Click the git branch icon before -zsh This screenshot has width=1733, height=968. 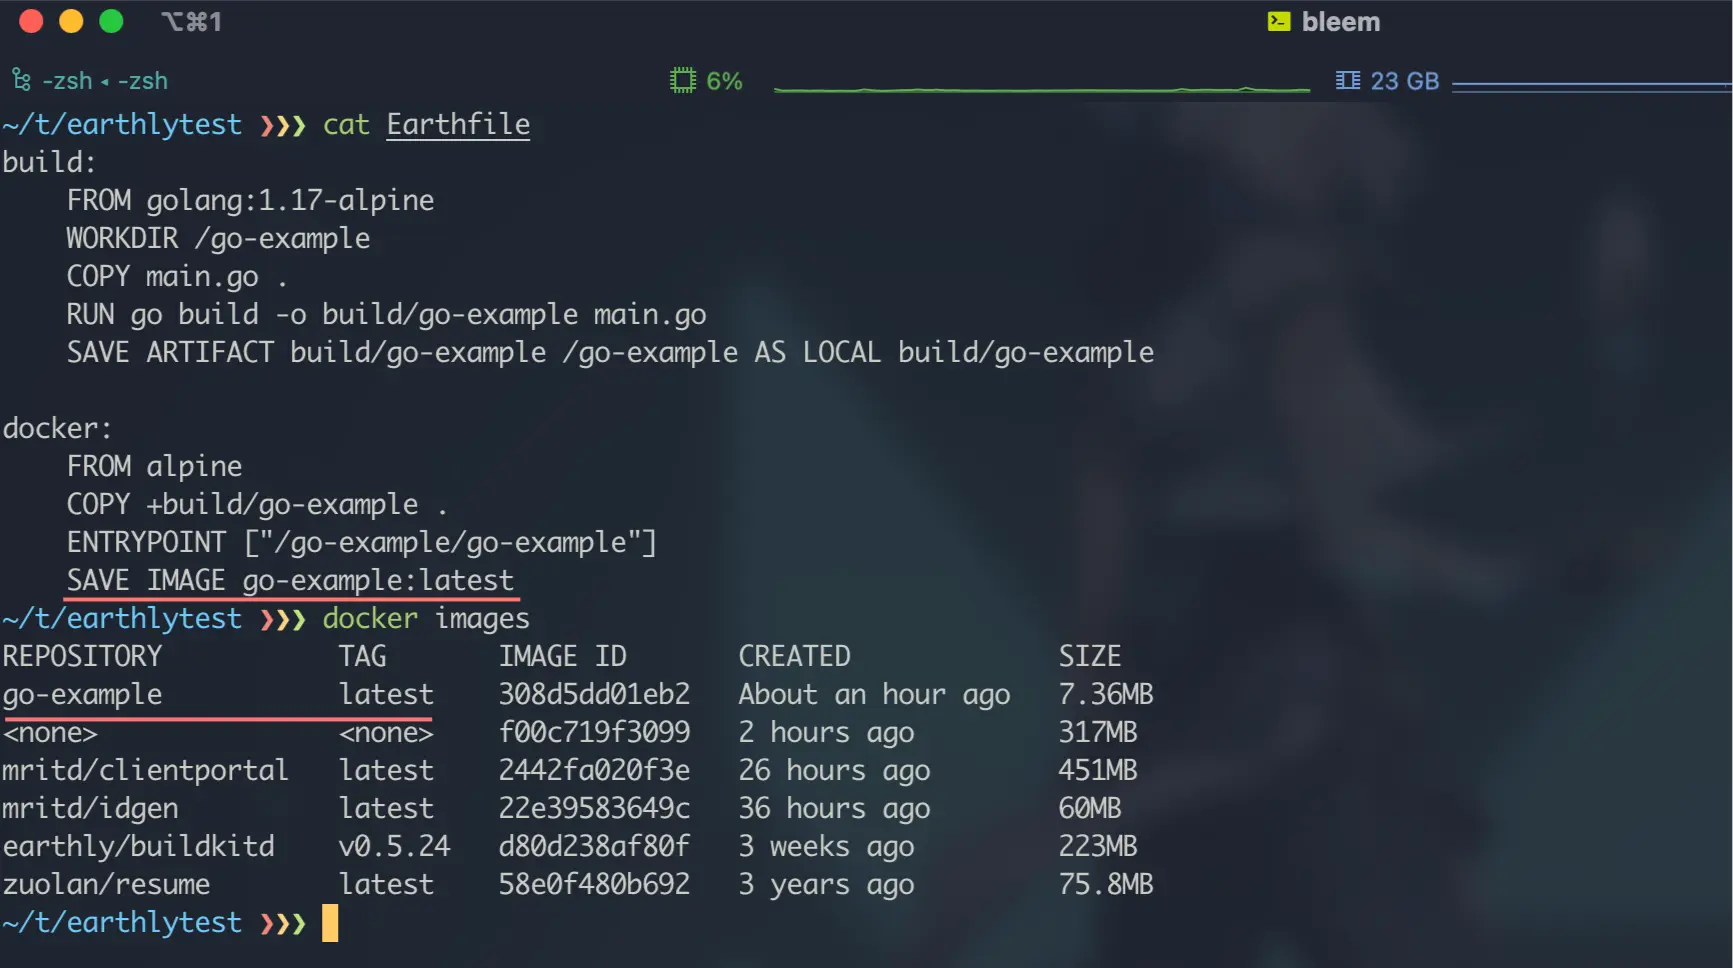coord(21,81)
